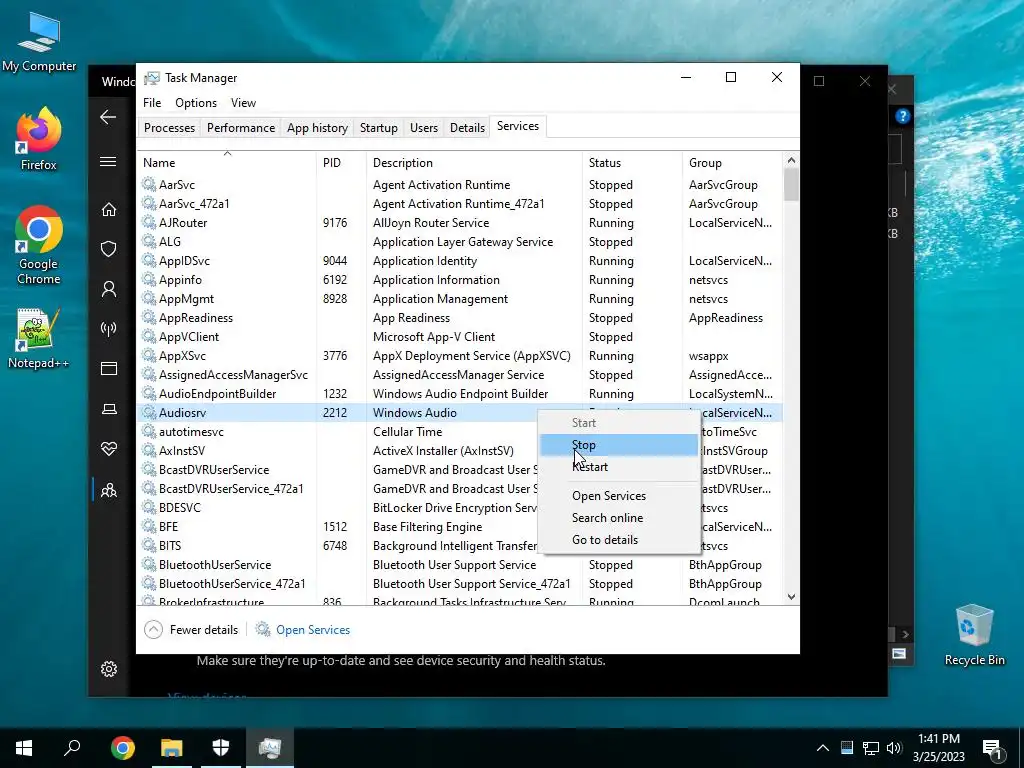The image size is (1024, 768).
Task: Select the autotimesvc service row
Action: tap(460, 432)
